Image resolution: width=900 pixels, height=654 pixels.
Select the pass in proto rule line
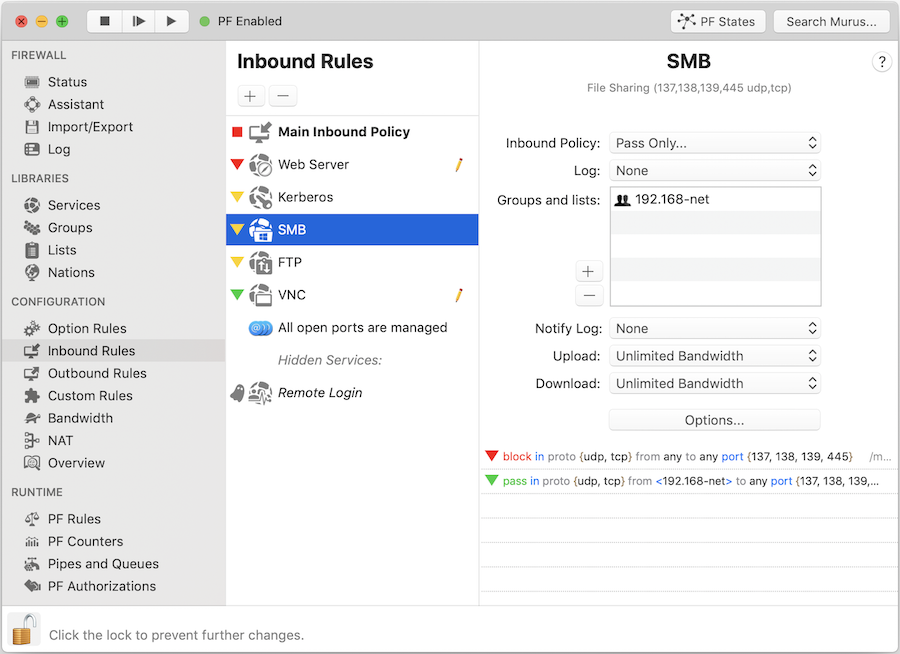coord(689,481)
